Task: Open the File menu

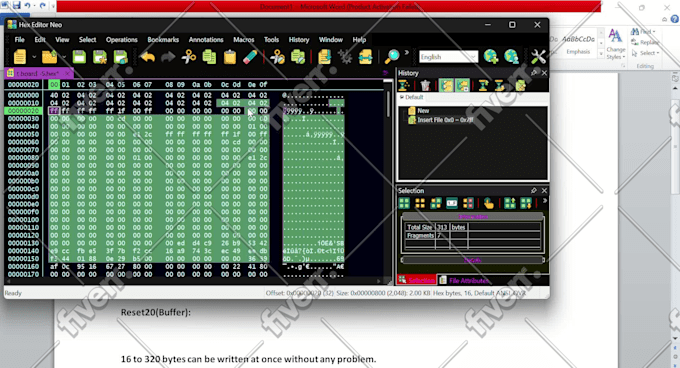Action: click(x=20, y=39)
